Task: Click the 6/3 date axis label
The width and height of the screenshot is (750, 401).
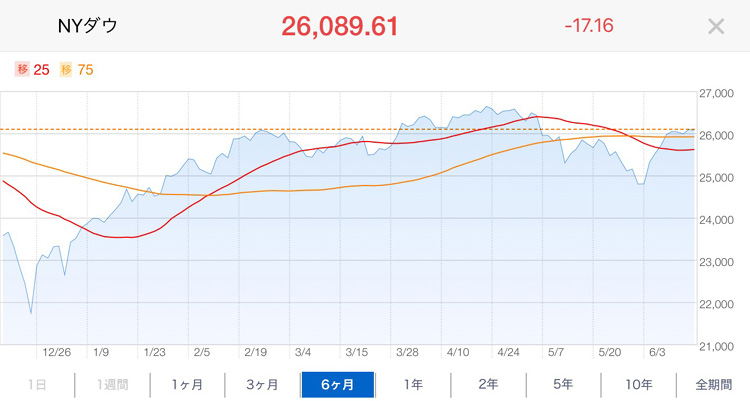Action: coord(657,353)
